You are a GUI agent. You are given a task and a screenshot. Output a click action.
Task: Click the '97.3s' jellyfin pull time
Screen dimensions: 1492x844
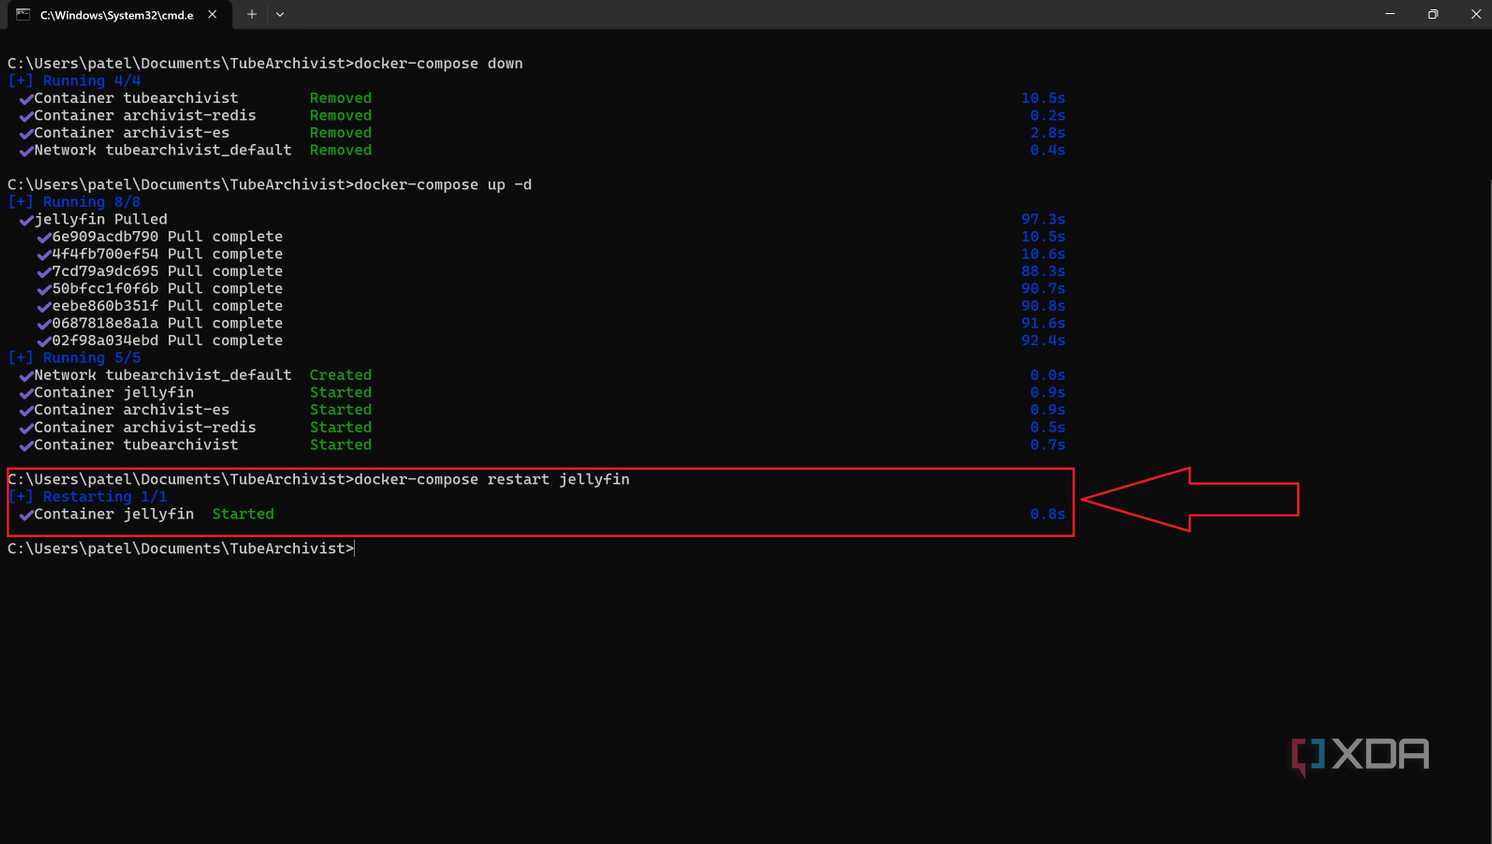tap(1043, 219)
